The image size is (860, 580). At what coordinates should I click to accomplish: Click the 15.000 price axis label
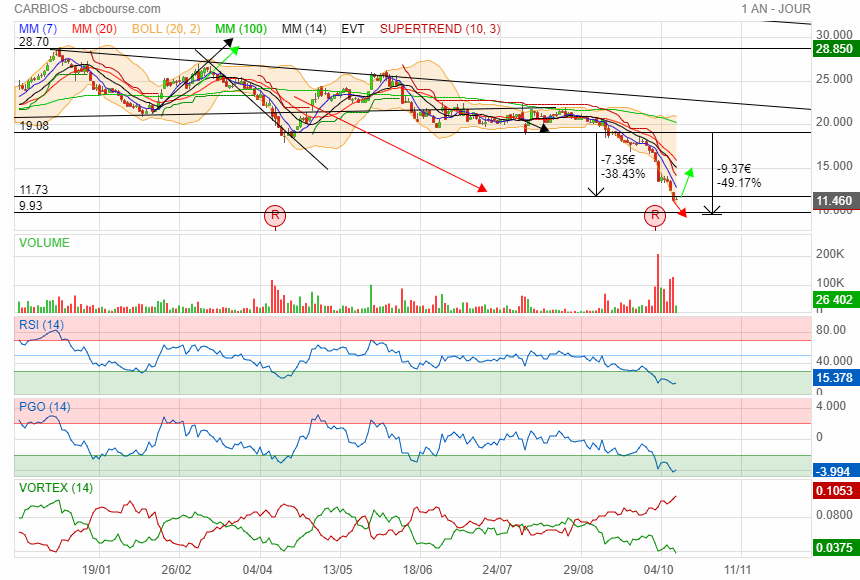[834, 166]
